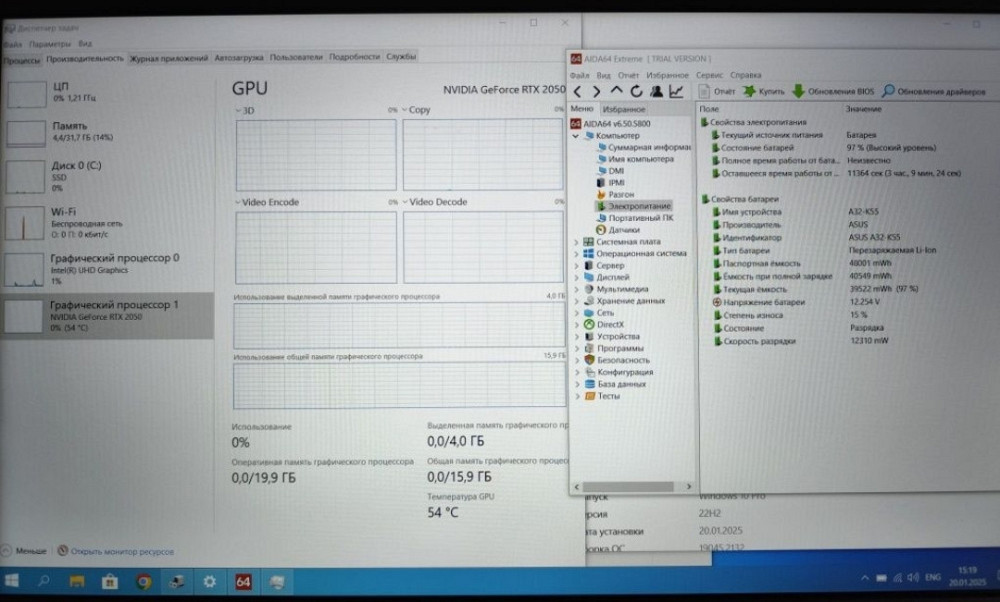Switch to the Автозагрузка tab
This screenshot has height=602, width=1000.
tap(239, 58)
